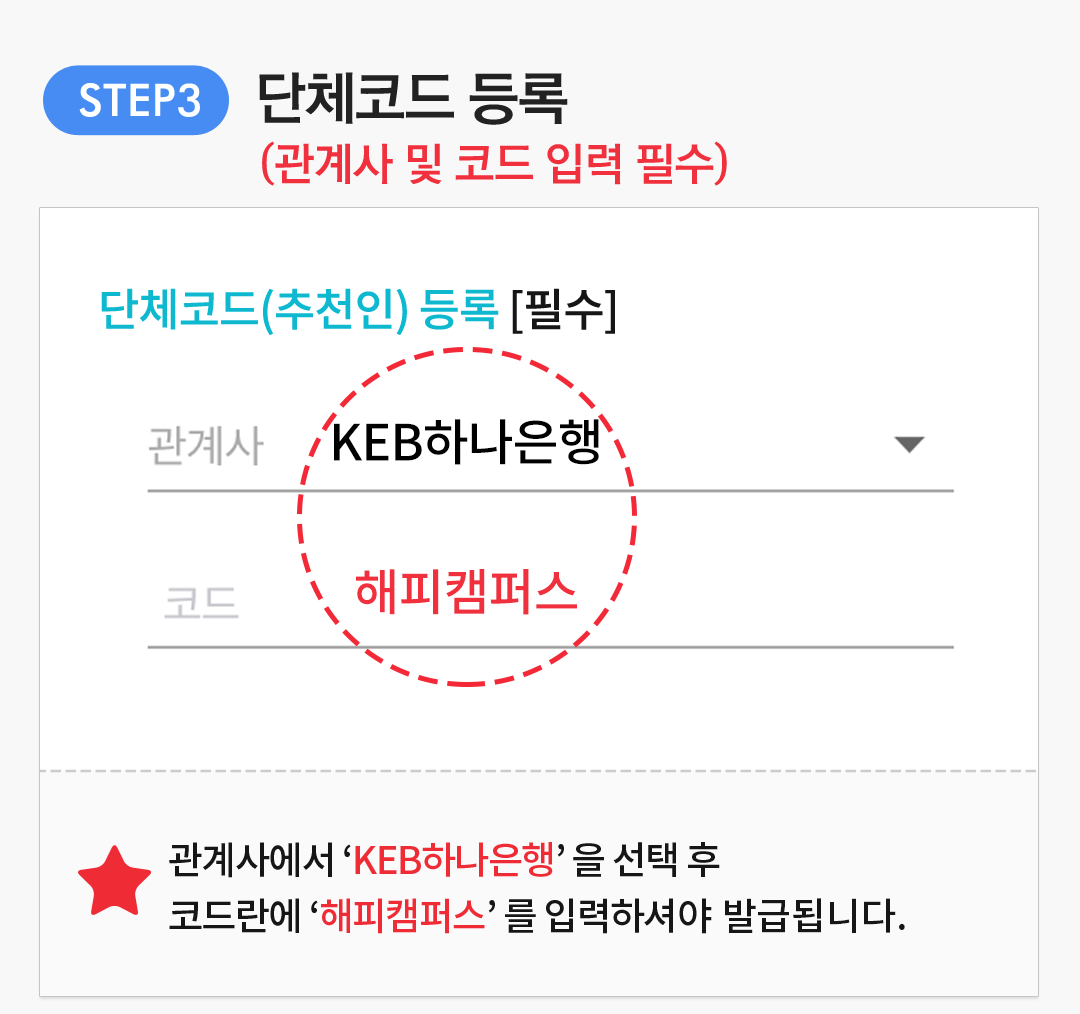Click red KEB하나은행 text in the notice
The width and height of the screenshot is (1080, 1014).
(454, 860)
